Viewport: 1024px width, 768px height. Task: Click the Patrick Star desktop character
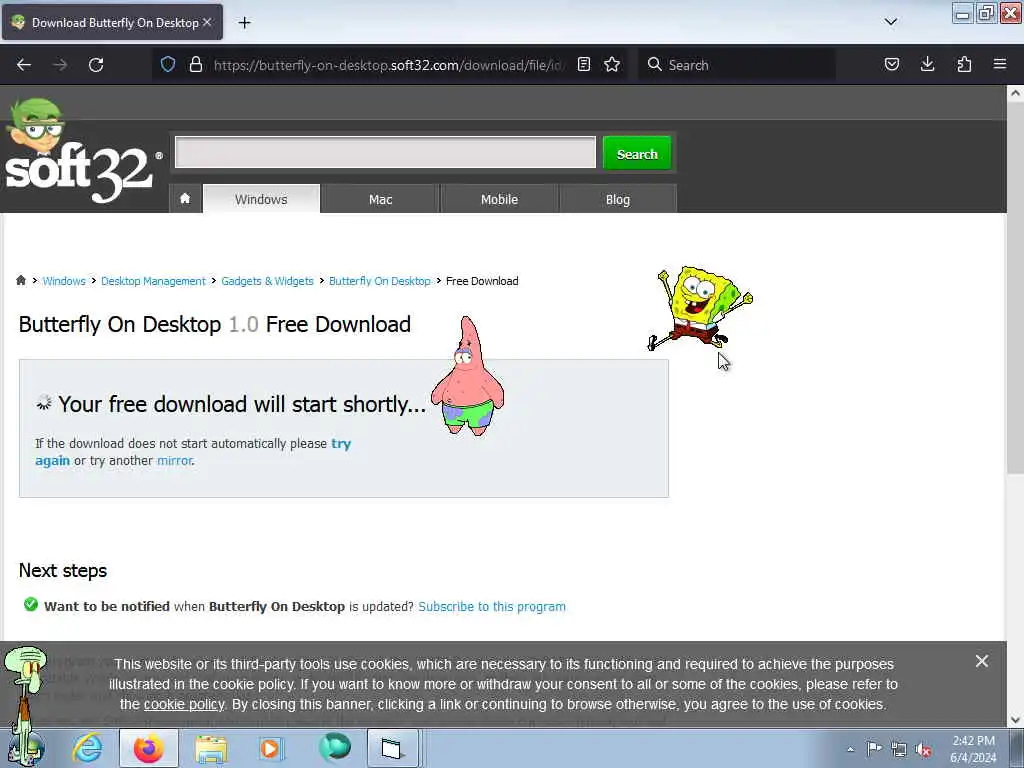click(467, 376)
